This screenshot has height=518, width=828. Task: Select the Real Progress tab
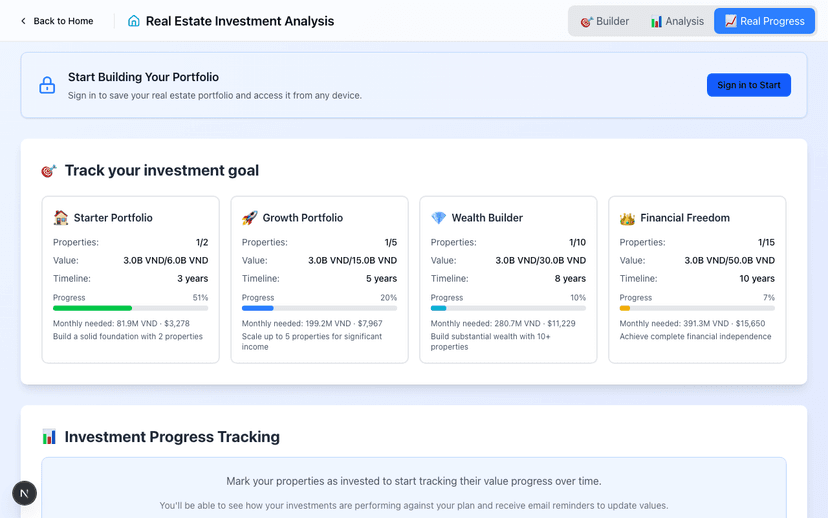[x=764, y=21]
